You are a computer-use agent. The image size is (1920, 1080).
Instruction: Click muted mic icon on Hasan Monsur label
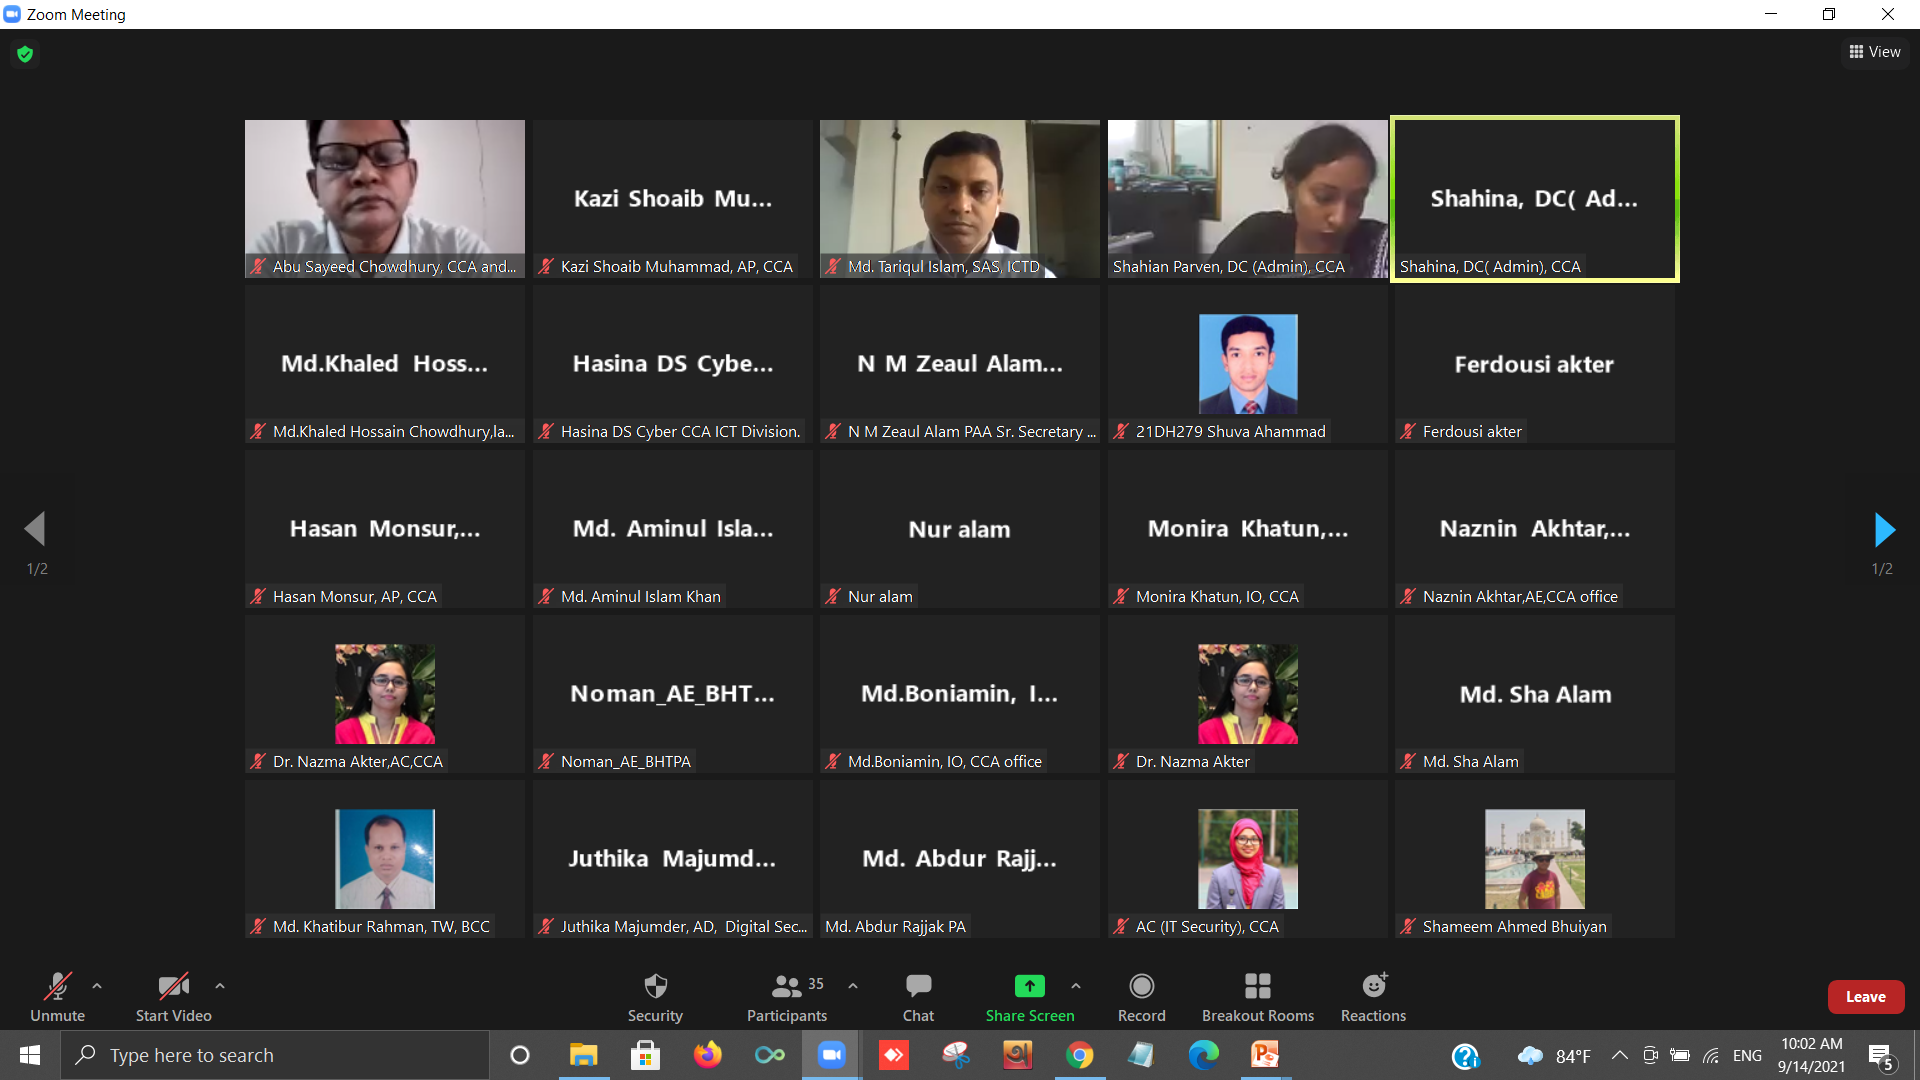pos(258,596)
